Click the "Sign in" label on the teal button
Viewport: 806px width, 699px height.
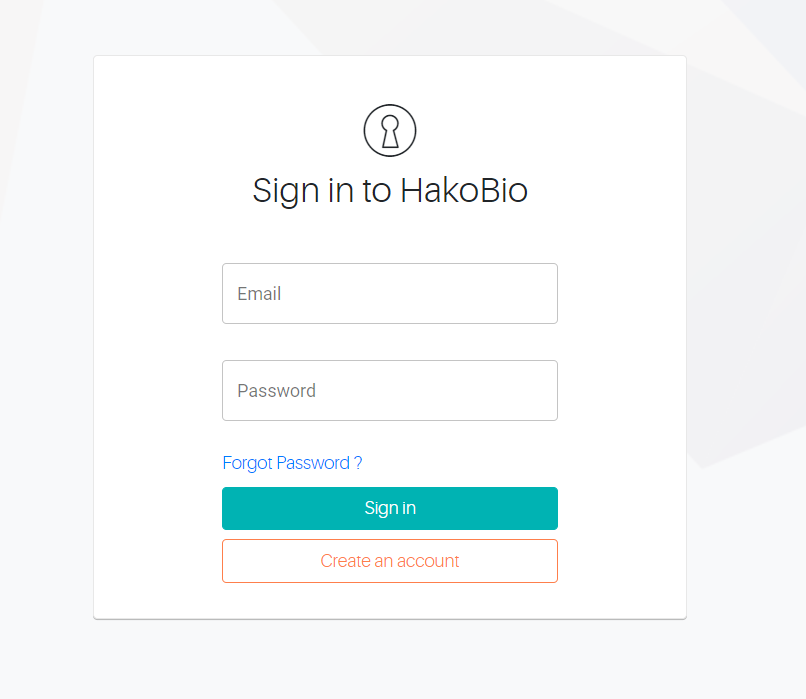coord(390,508)
